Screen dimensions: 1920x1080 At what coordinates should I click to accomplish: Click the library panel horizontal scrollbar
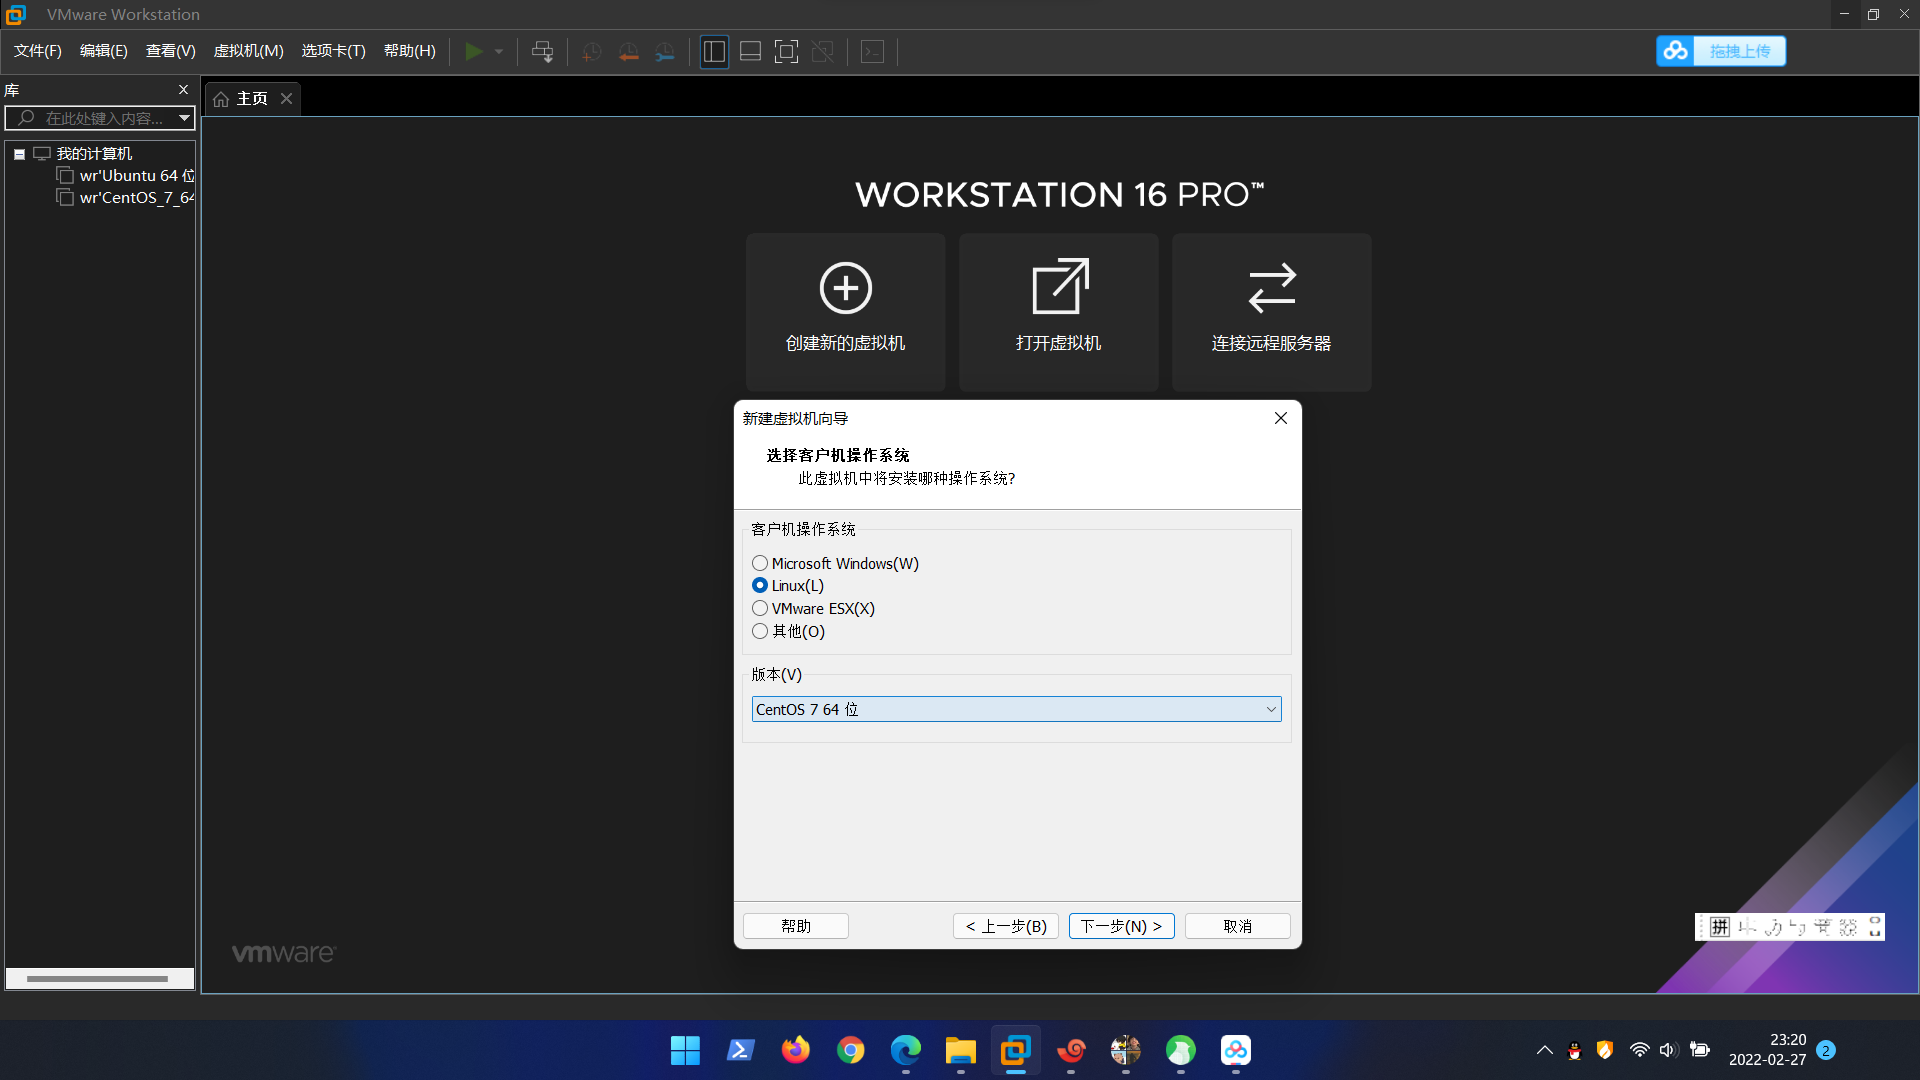[x=97, y=979]
